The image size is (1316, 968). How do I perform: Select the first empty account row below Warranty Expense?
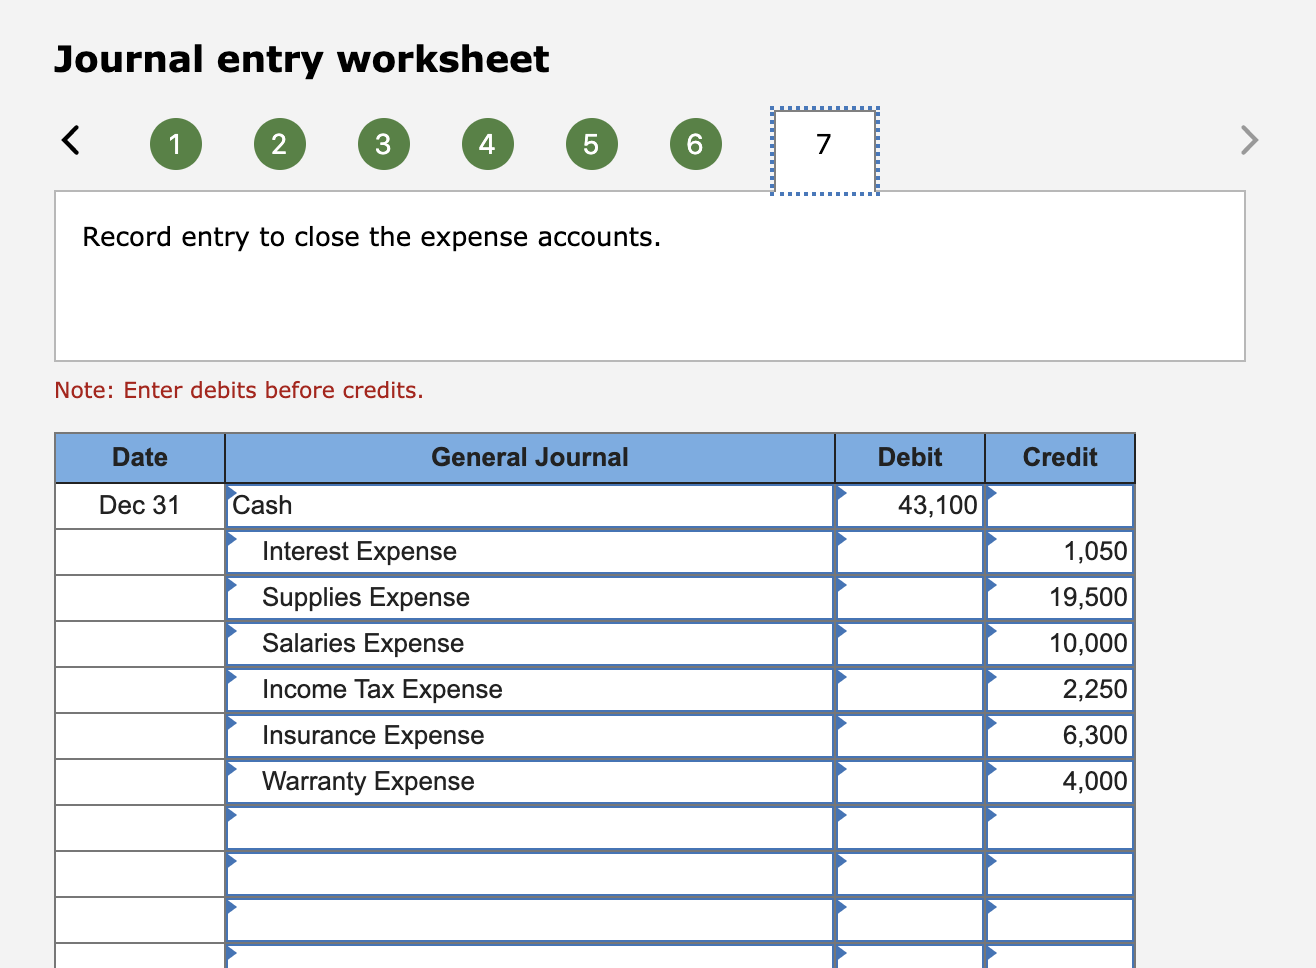point(530,828)
